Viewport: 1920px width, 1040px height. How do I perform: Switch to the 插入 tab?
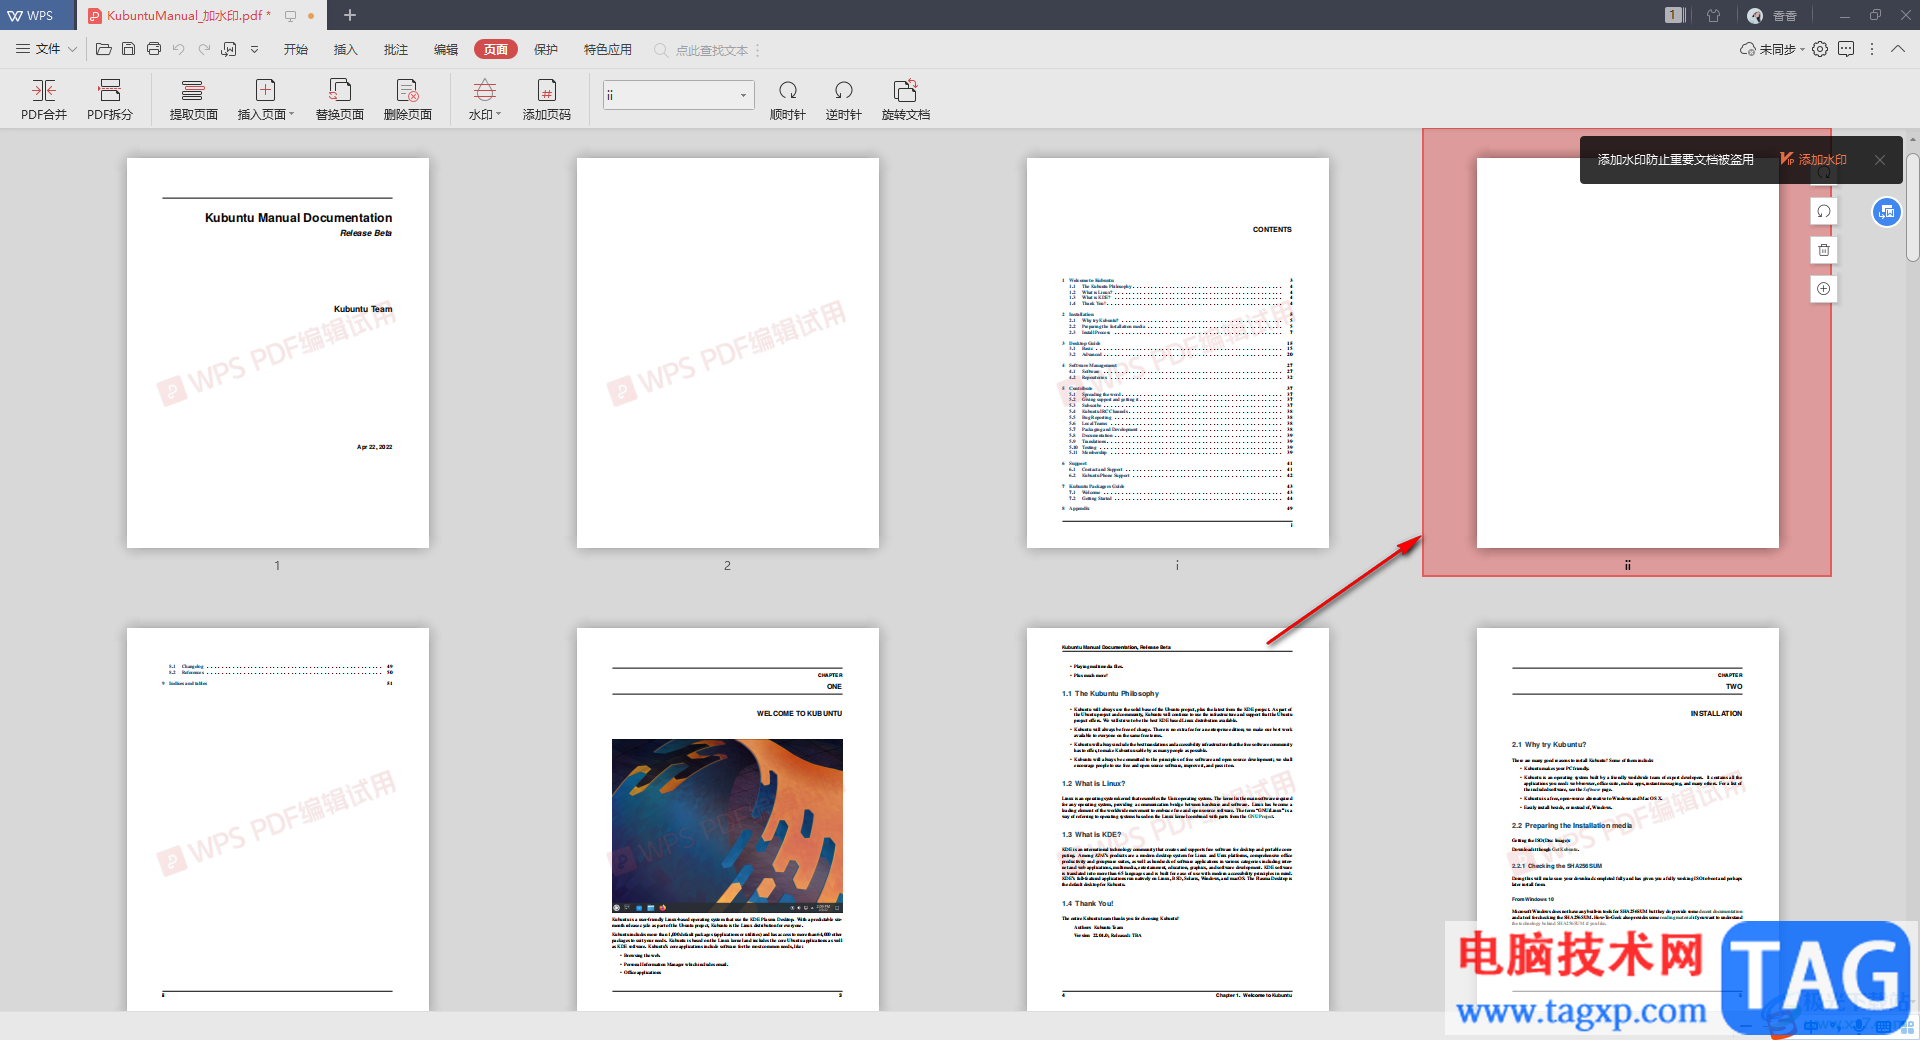(345, 49)
